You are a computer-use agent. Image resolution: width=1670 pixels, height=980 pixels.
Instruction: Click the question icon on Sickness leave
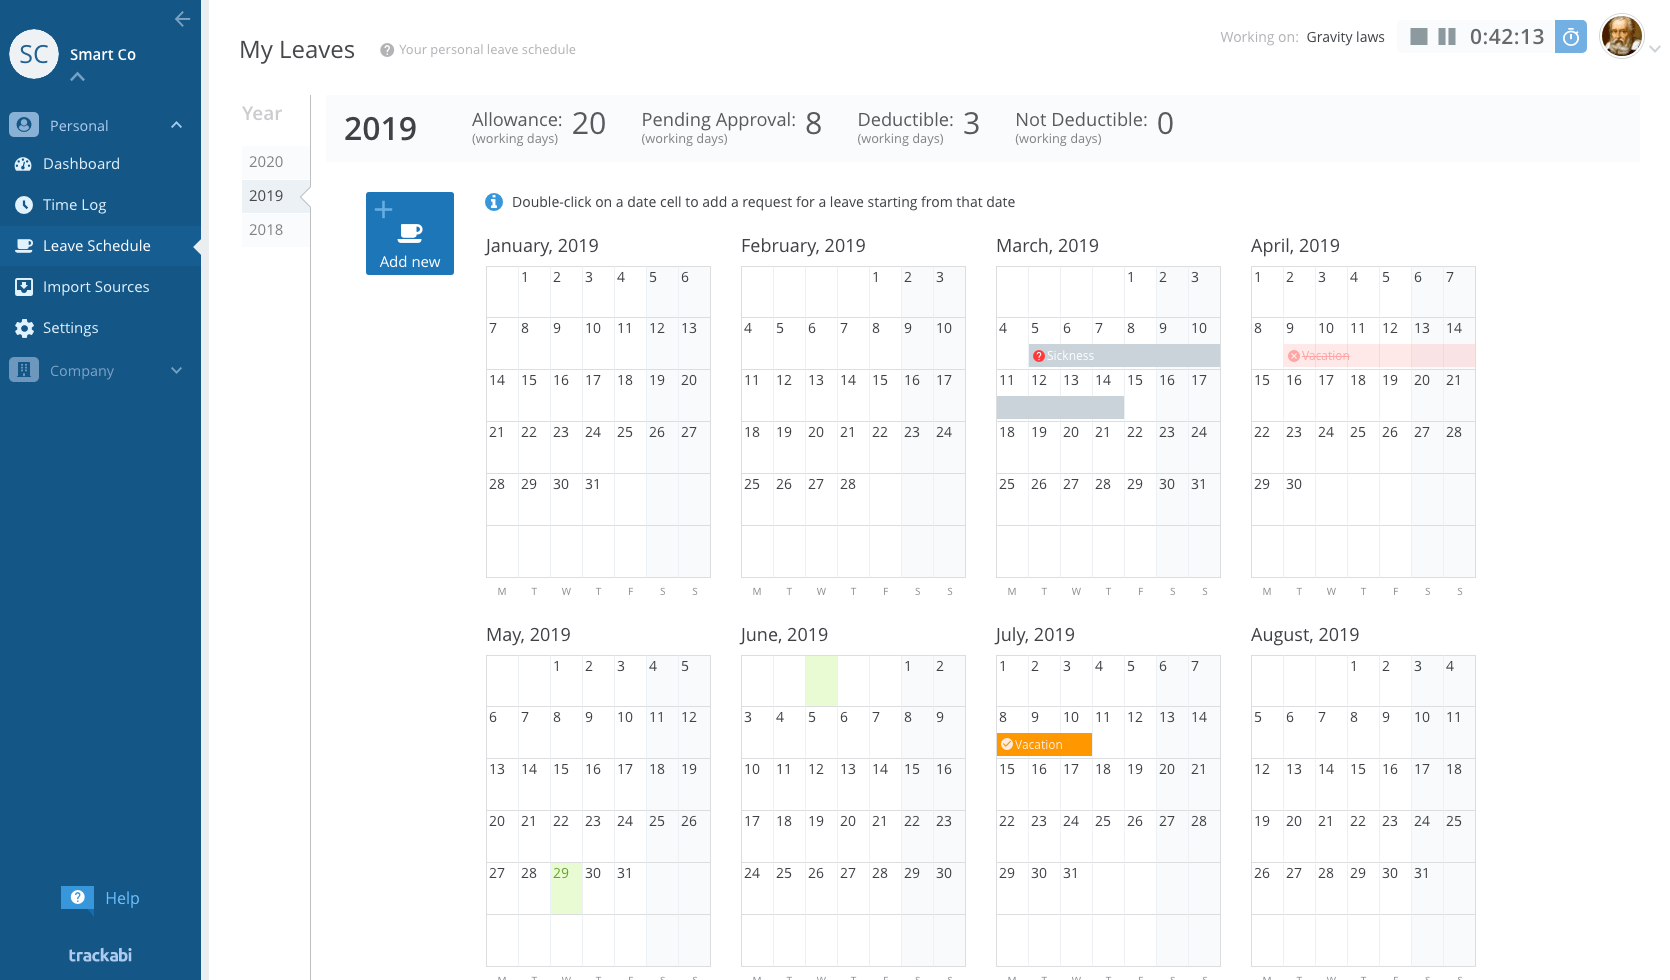click(1039, 356)
